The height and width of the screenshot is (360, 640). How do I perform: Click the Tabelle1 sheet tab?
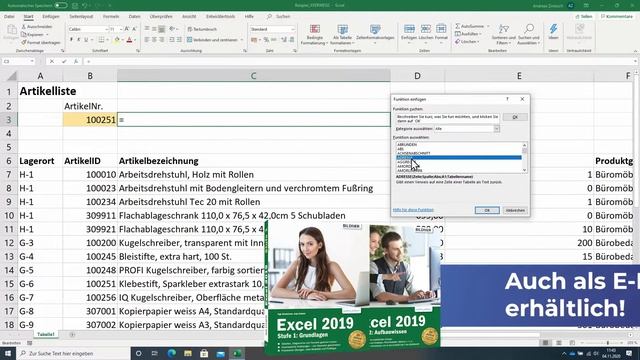click(46, 334)
